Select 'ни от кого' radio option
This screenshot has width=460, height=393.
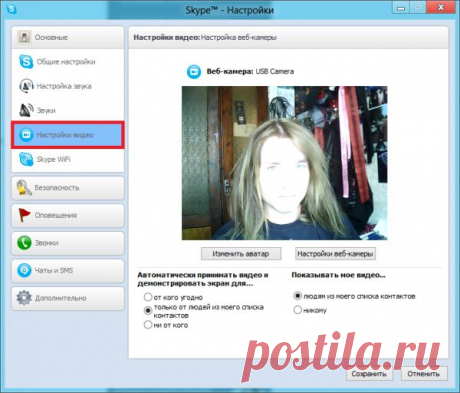tap(148, 325)
